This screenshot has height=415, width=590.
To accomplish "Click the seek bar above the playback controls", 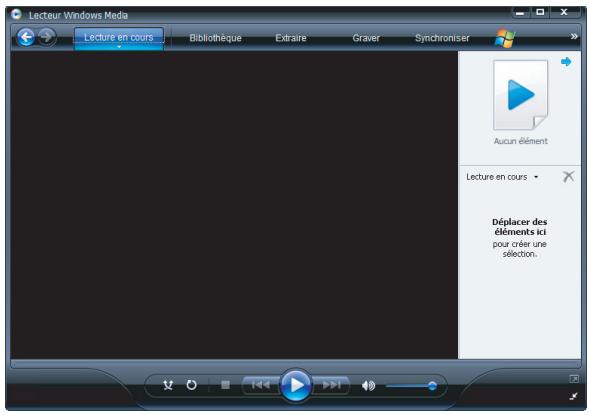I will pyautogui.click(x=296, y=363).
